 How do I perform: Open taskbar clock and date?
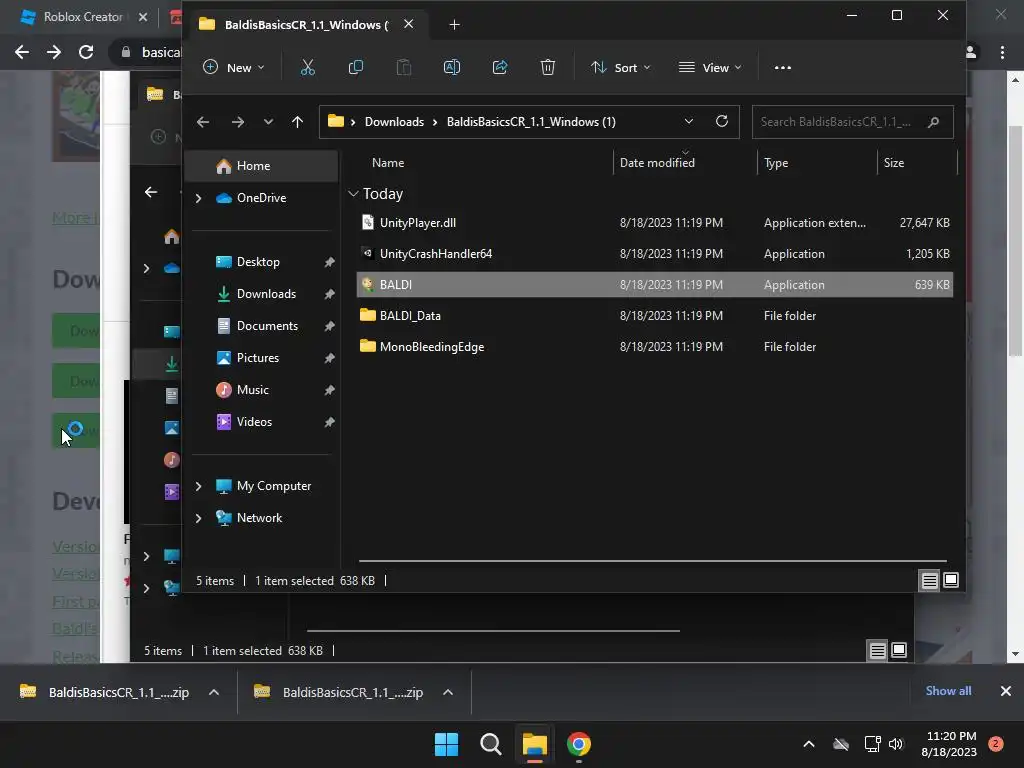[x=951, y=744]
